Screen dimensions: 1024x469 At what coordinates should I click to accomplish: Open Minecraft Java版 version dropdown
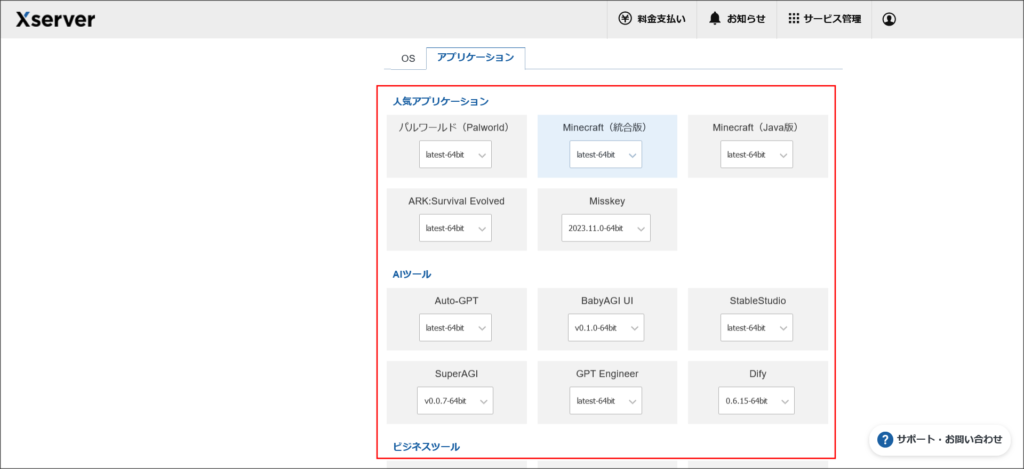click(756, 155)
